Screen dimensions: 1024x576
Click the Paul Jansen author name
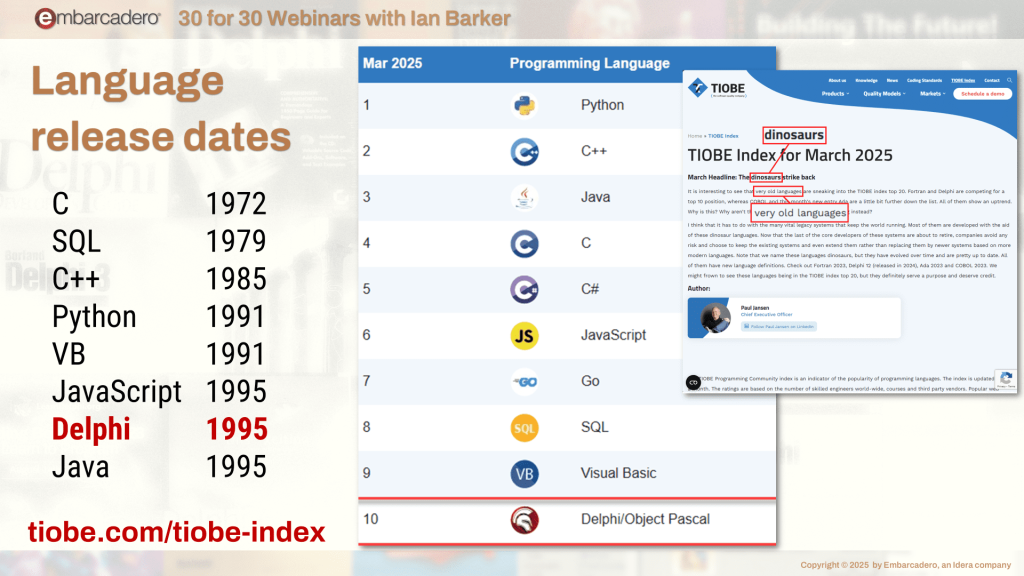click(x=754, y=308)
